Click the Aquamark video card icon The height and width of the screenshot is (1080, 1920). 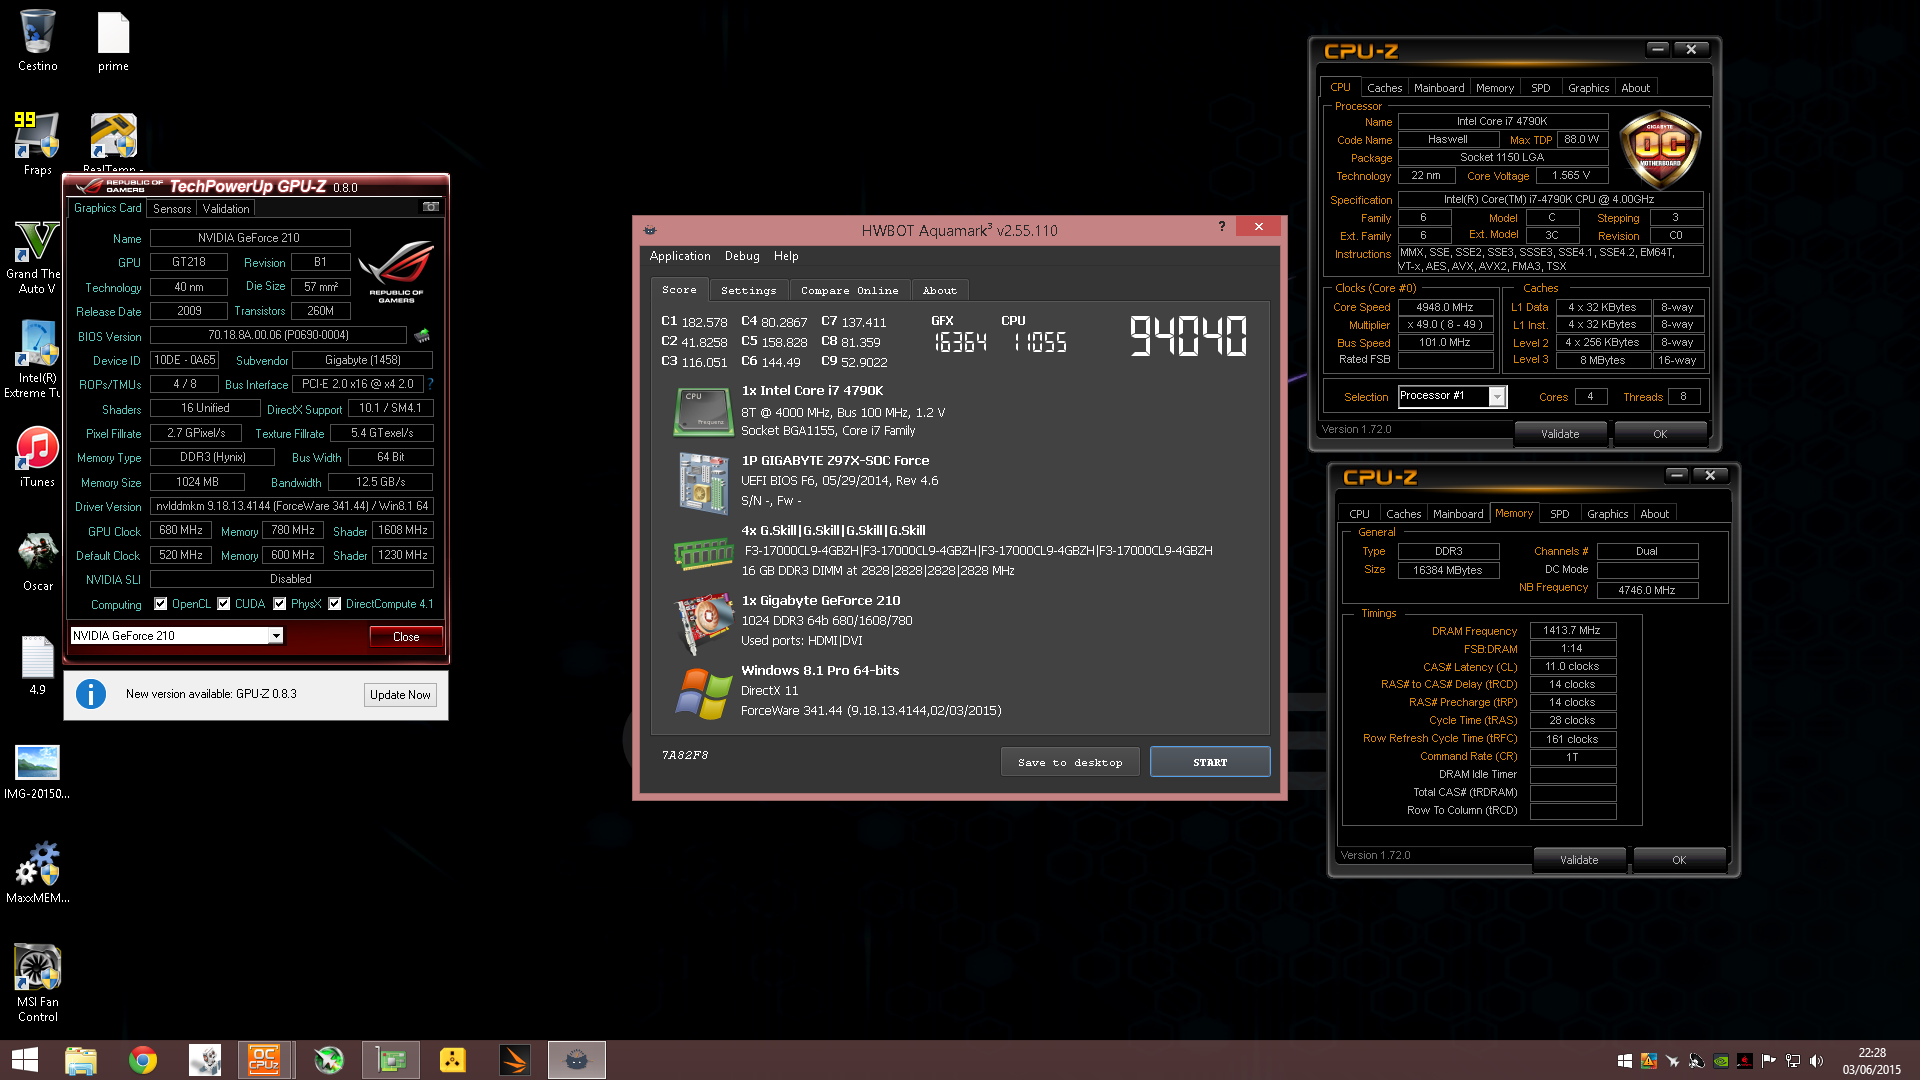(703, 622)
